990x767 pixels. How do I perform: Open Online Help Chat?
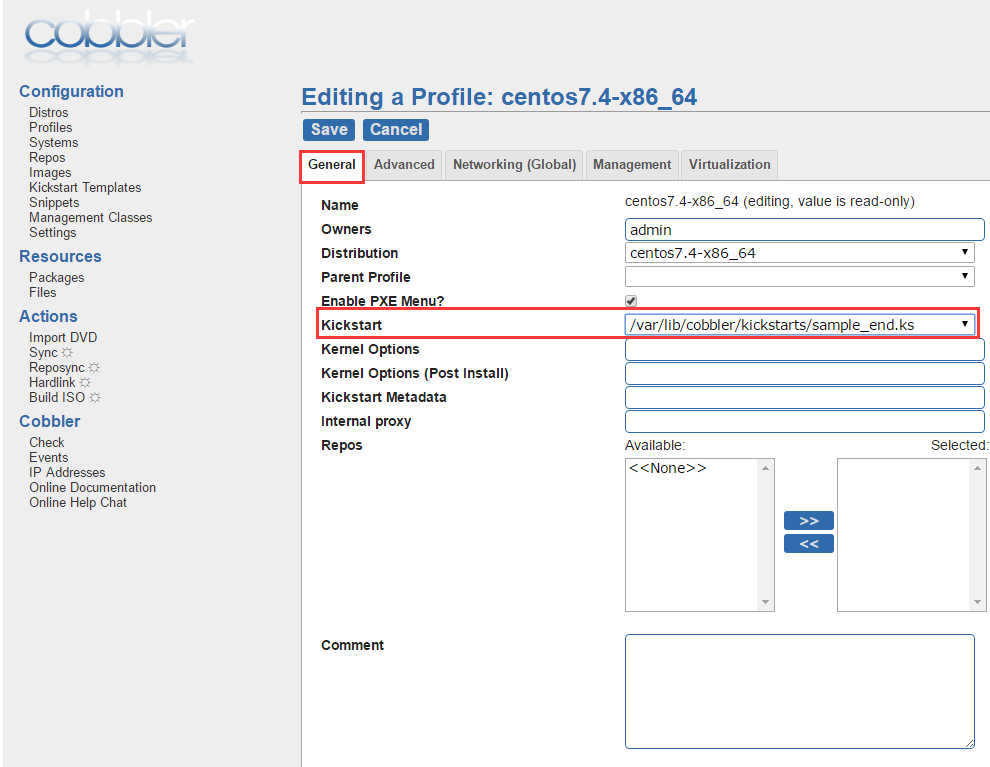click(78, 502)
